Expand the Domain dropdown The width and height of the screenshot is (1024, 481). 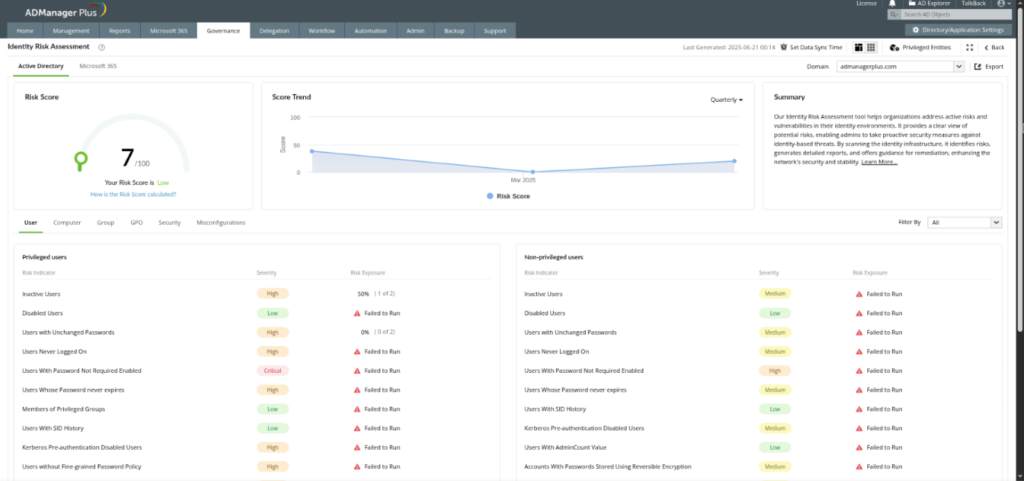(958, 67)
